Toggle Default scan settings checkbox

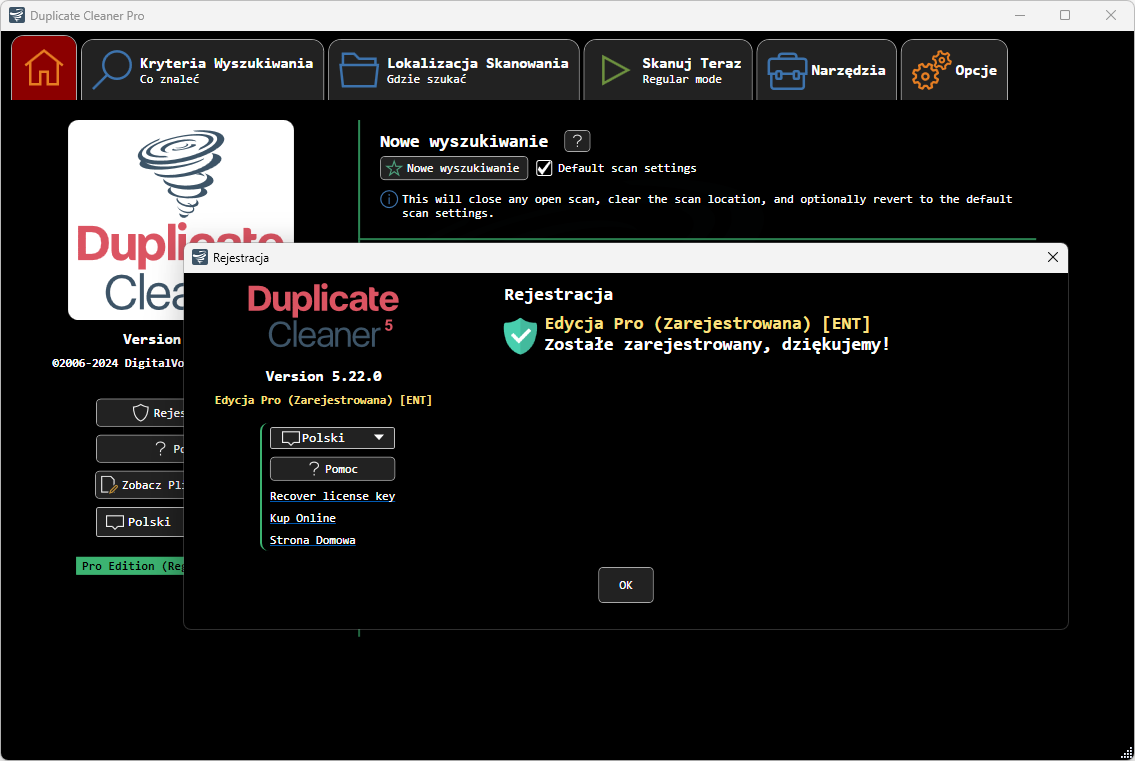point(544,168)
